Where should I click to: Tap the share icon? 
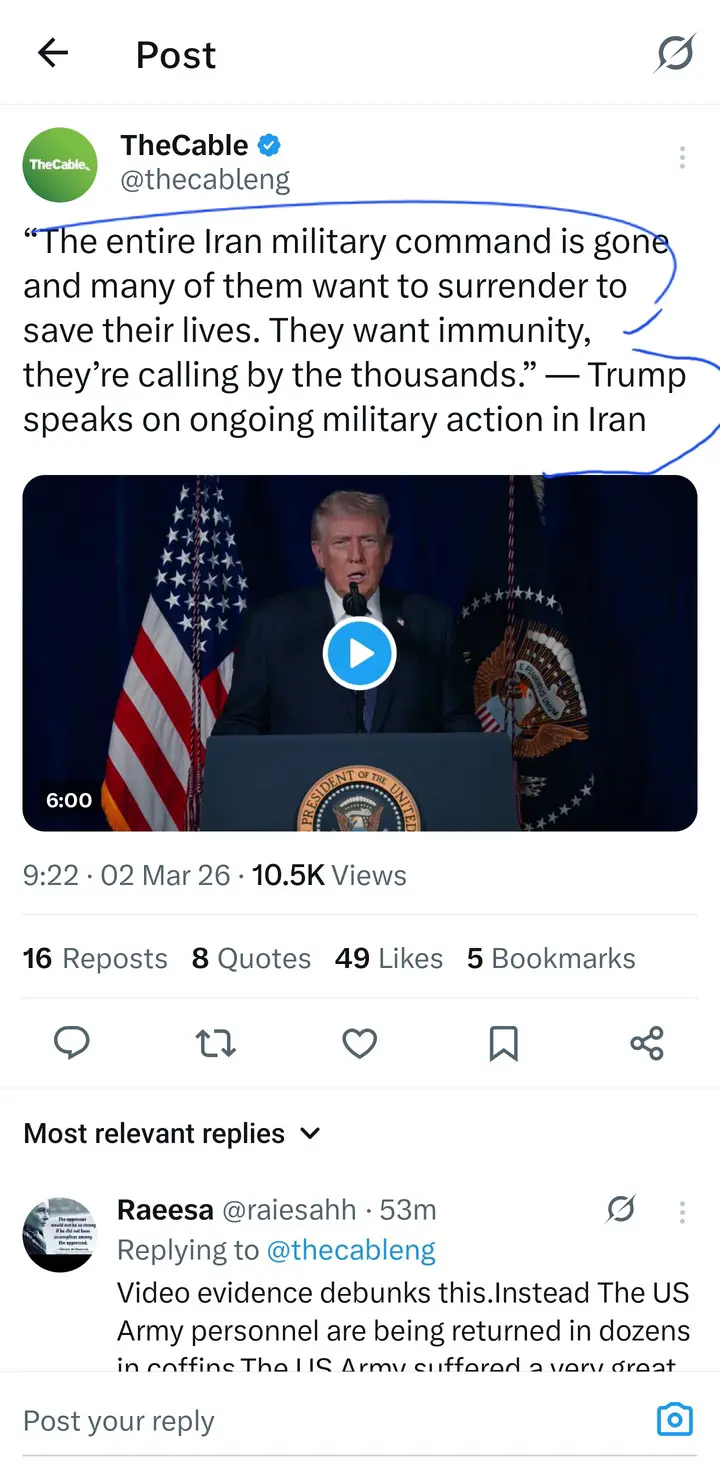pos(647,1044)
